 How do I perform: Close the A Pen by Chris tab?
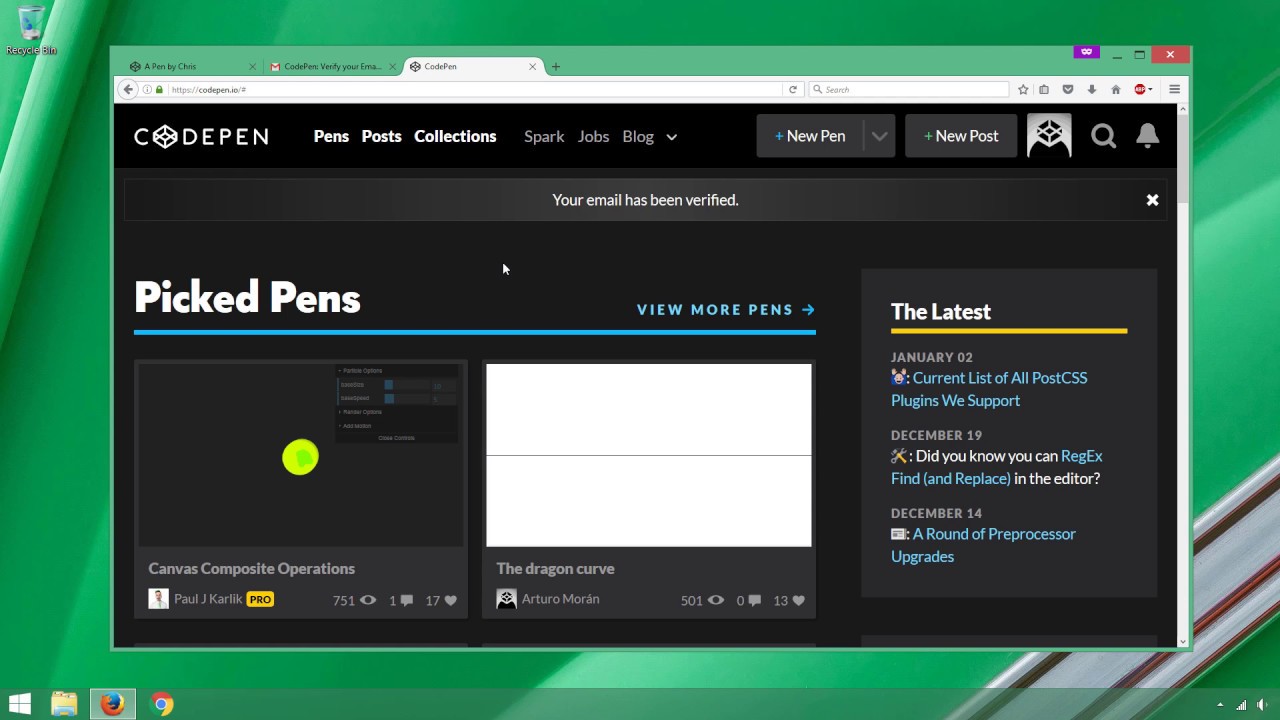coord(252,67)
